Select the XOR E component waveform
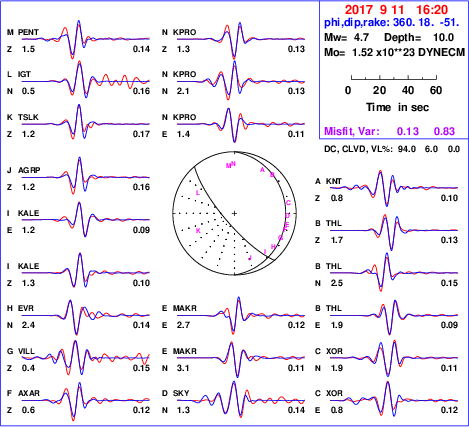Viewport: 469px width, 427px height. tap(394, 399)
